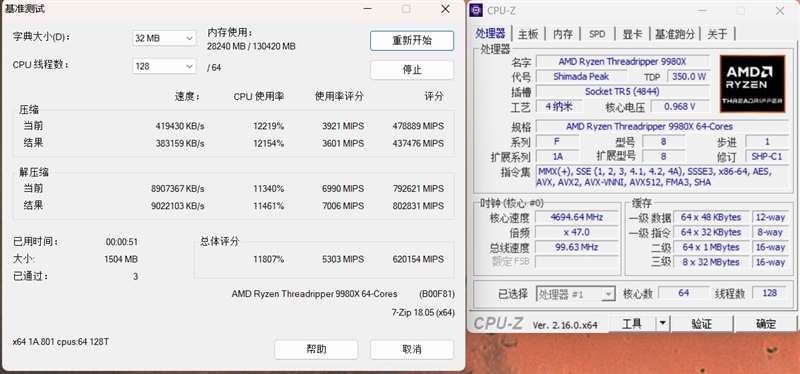Viewport: 800px width, 374px height.
Task: Click the core speed value 4694.64 MHz
Action: [576, 217]
